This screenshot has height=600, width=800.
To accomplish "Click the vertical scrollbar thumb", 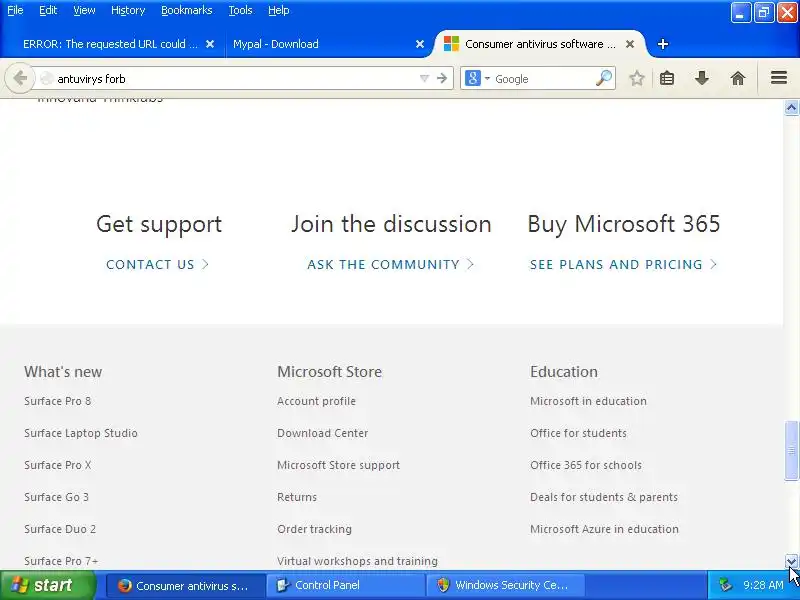I will (x=791, y=451).
